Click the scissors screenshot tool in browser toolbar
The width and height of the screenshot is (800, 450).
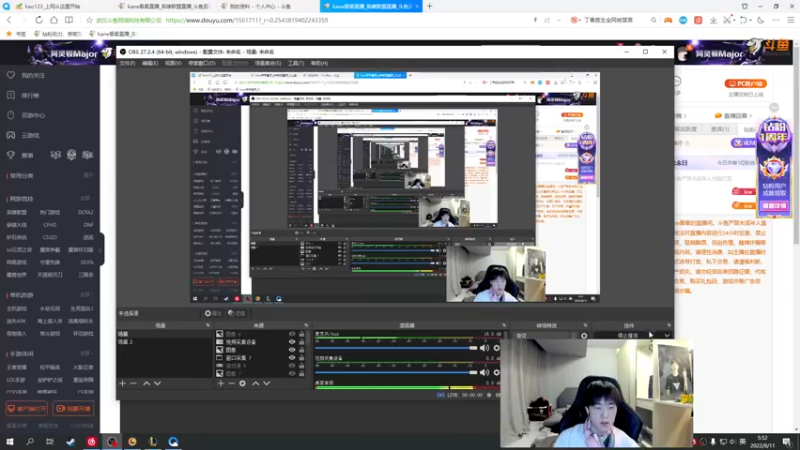728,20
